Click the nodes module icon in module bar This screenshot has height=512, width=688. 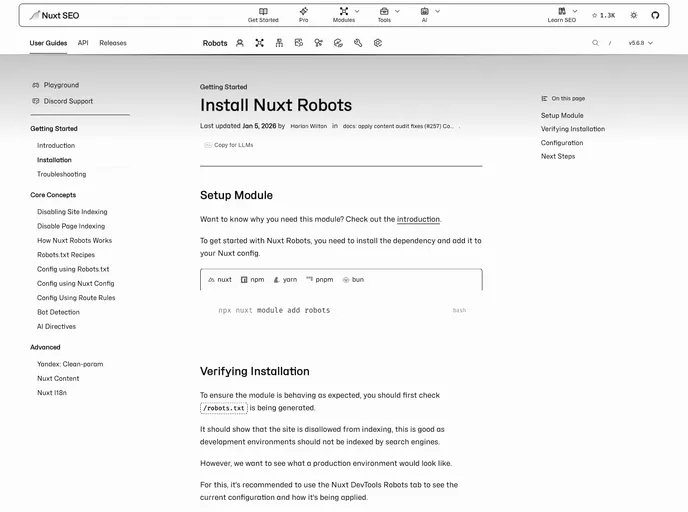pos(260,43)
